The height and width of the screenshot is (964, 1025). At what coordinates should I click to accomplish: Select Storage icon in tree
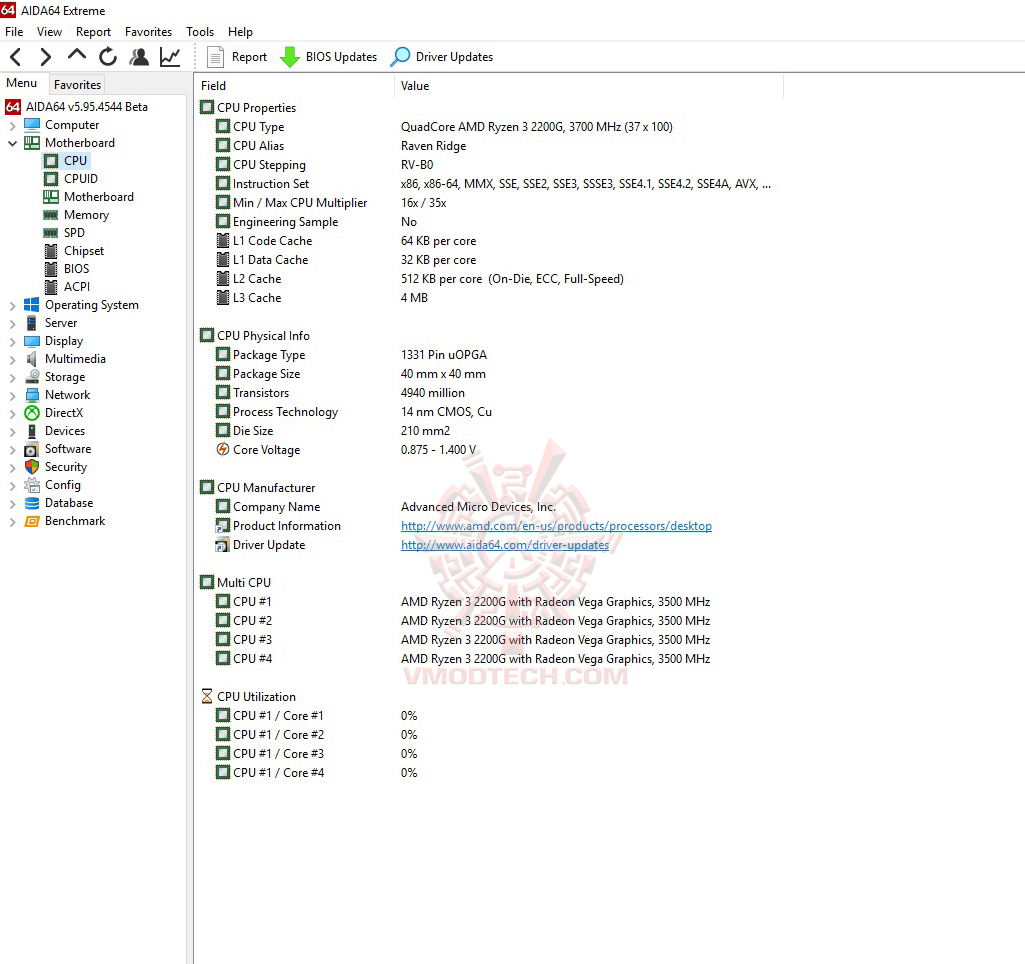tap(32, 376)
